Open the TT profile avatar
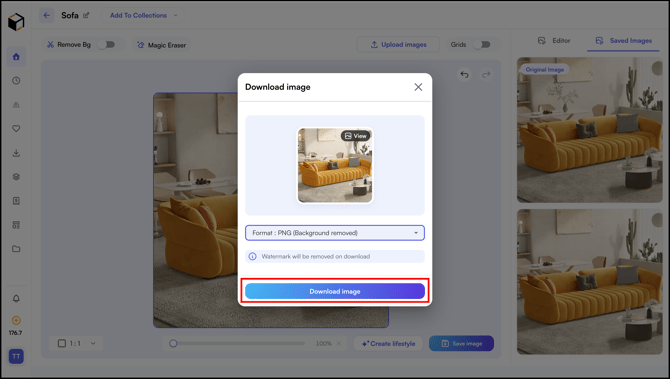The width and height of the screenshot is (670, 379). pos(16,356)
